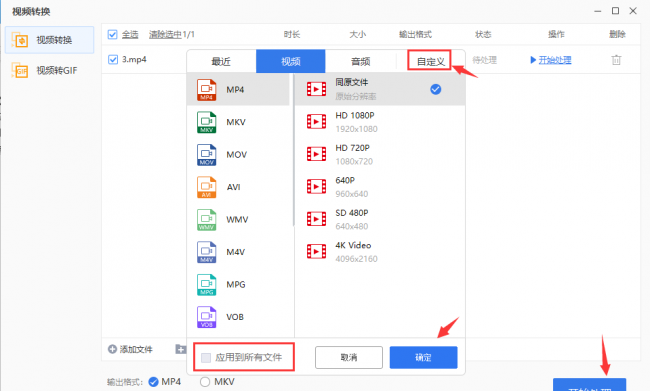The width and height of the screenshot is (650, 391).
Task: Select the MP4 output format radio
Action: [x=153, y=382]
